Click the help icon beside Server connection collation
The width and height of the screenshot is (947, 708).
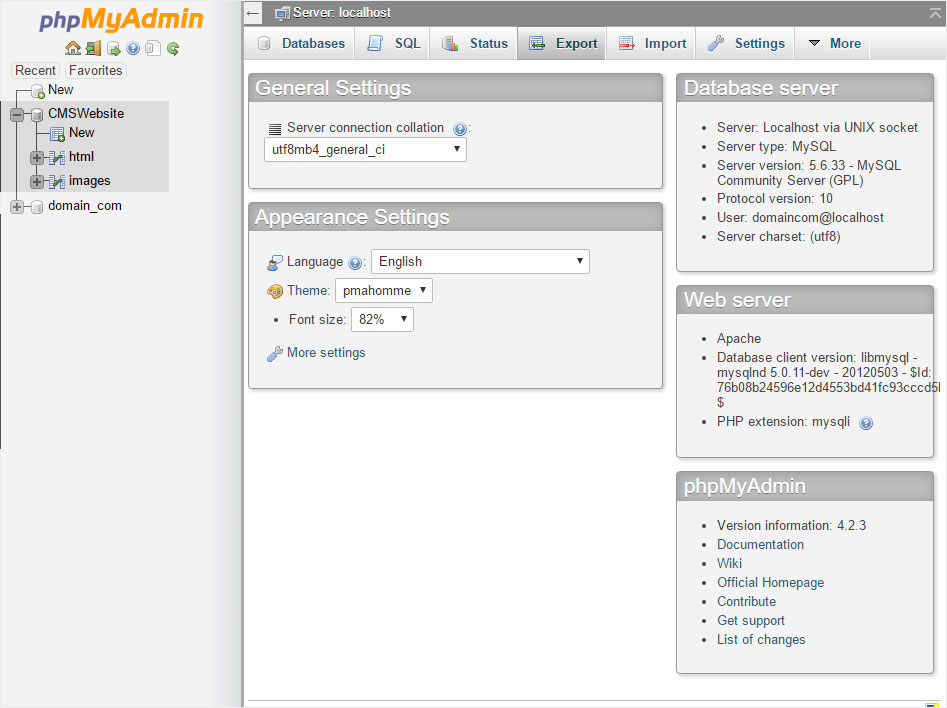pyautogui.click(x=460, y=129)
